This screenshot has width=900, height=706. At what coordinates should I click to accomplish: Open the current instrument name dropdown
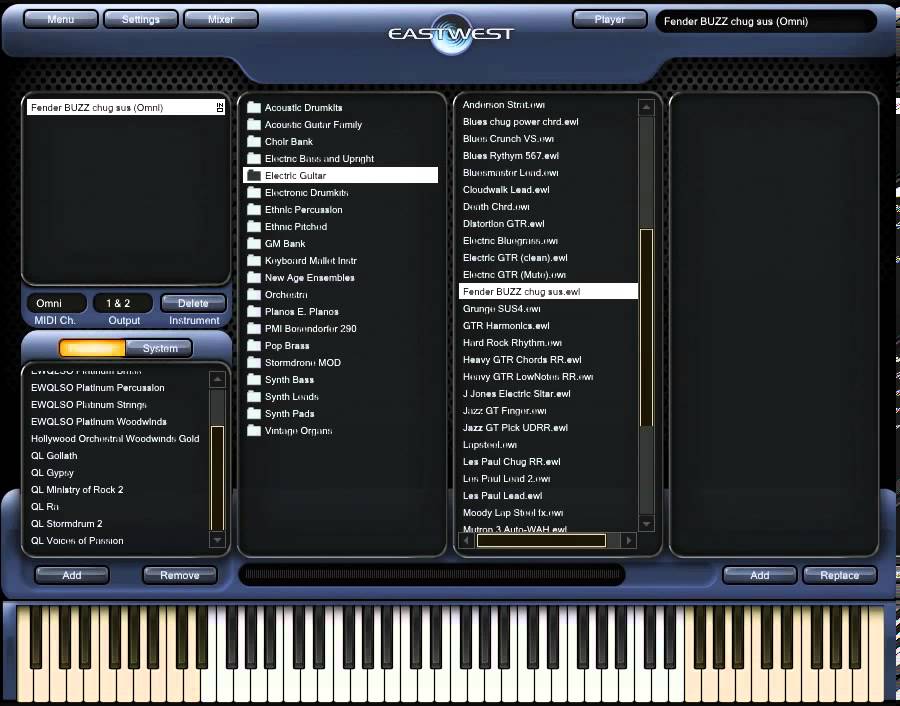pos(766,21)
